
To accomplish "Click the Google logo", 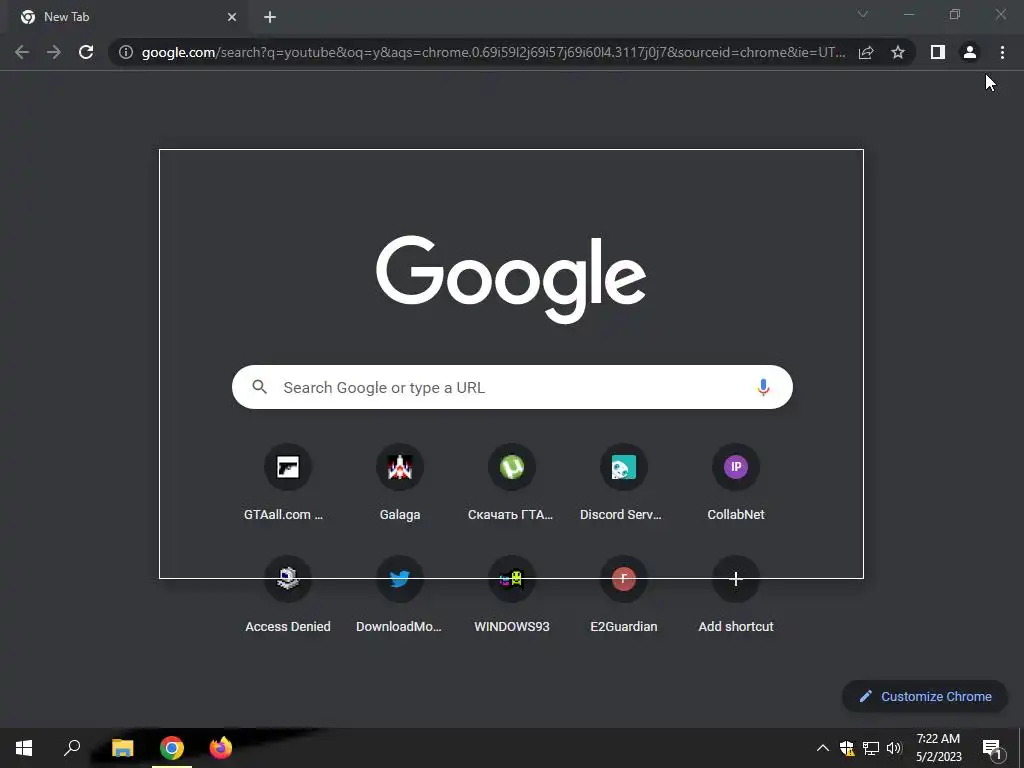I will point(511,280).
